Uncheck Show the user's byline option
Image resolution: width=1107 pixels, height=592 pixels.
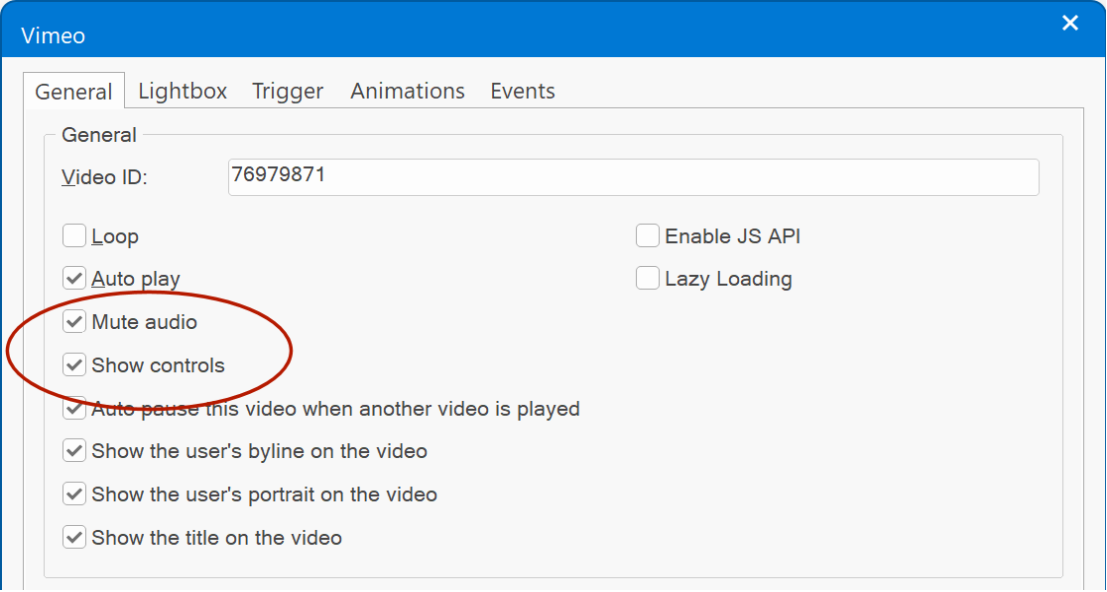(x=74, y=451)
